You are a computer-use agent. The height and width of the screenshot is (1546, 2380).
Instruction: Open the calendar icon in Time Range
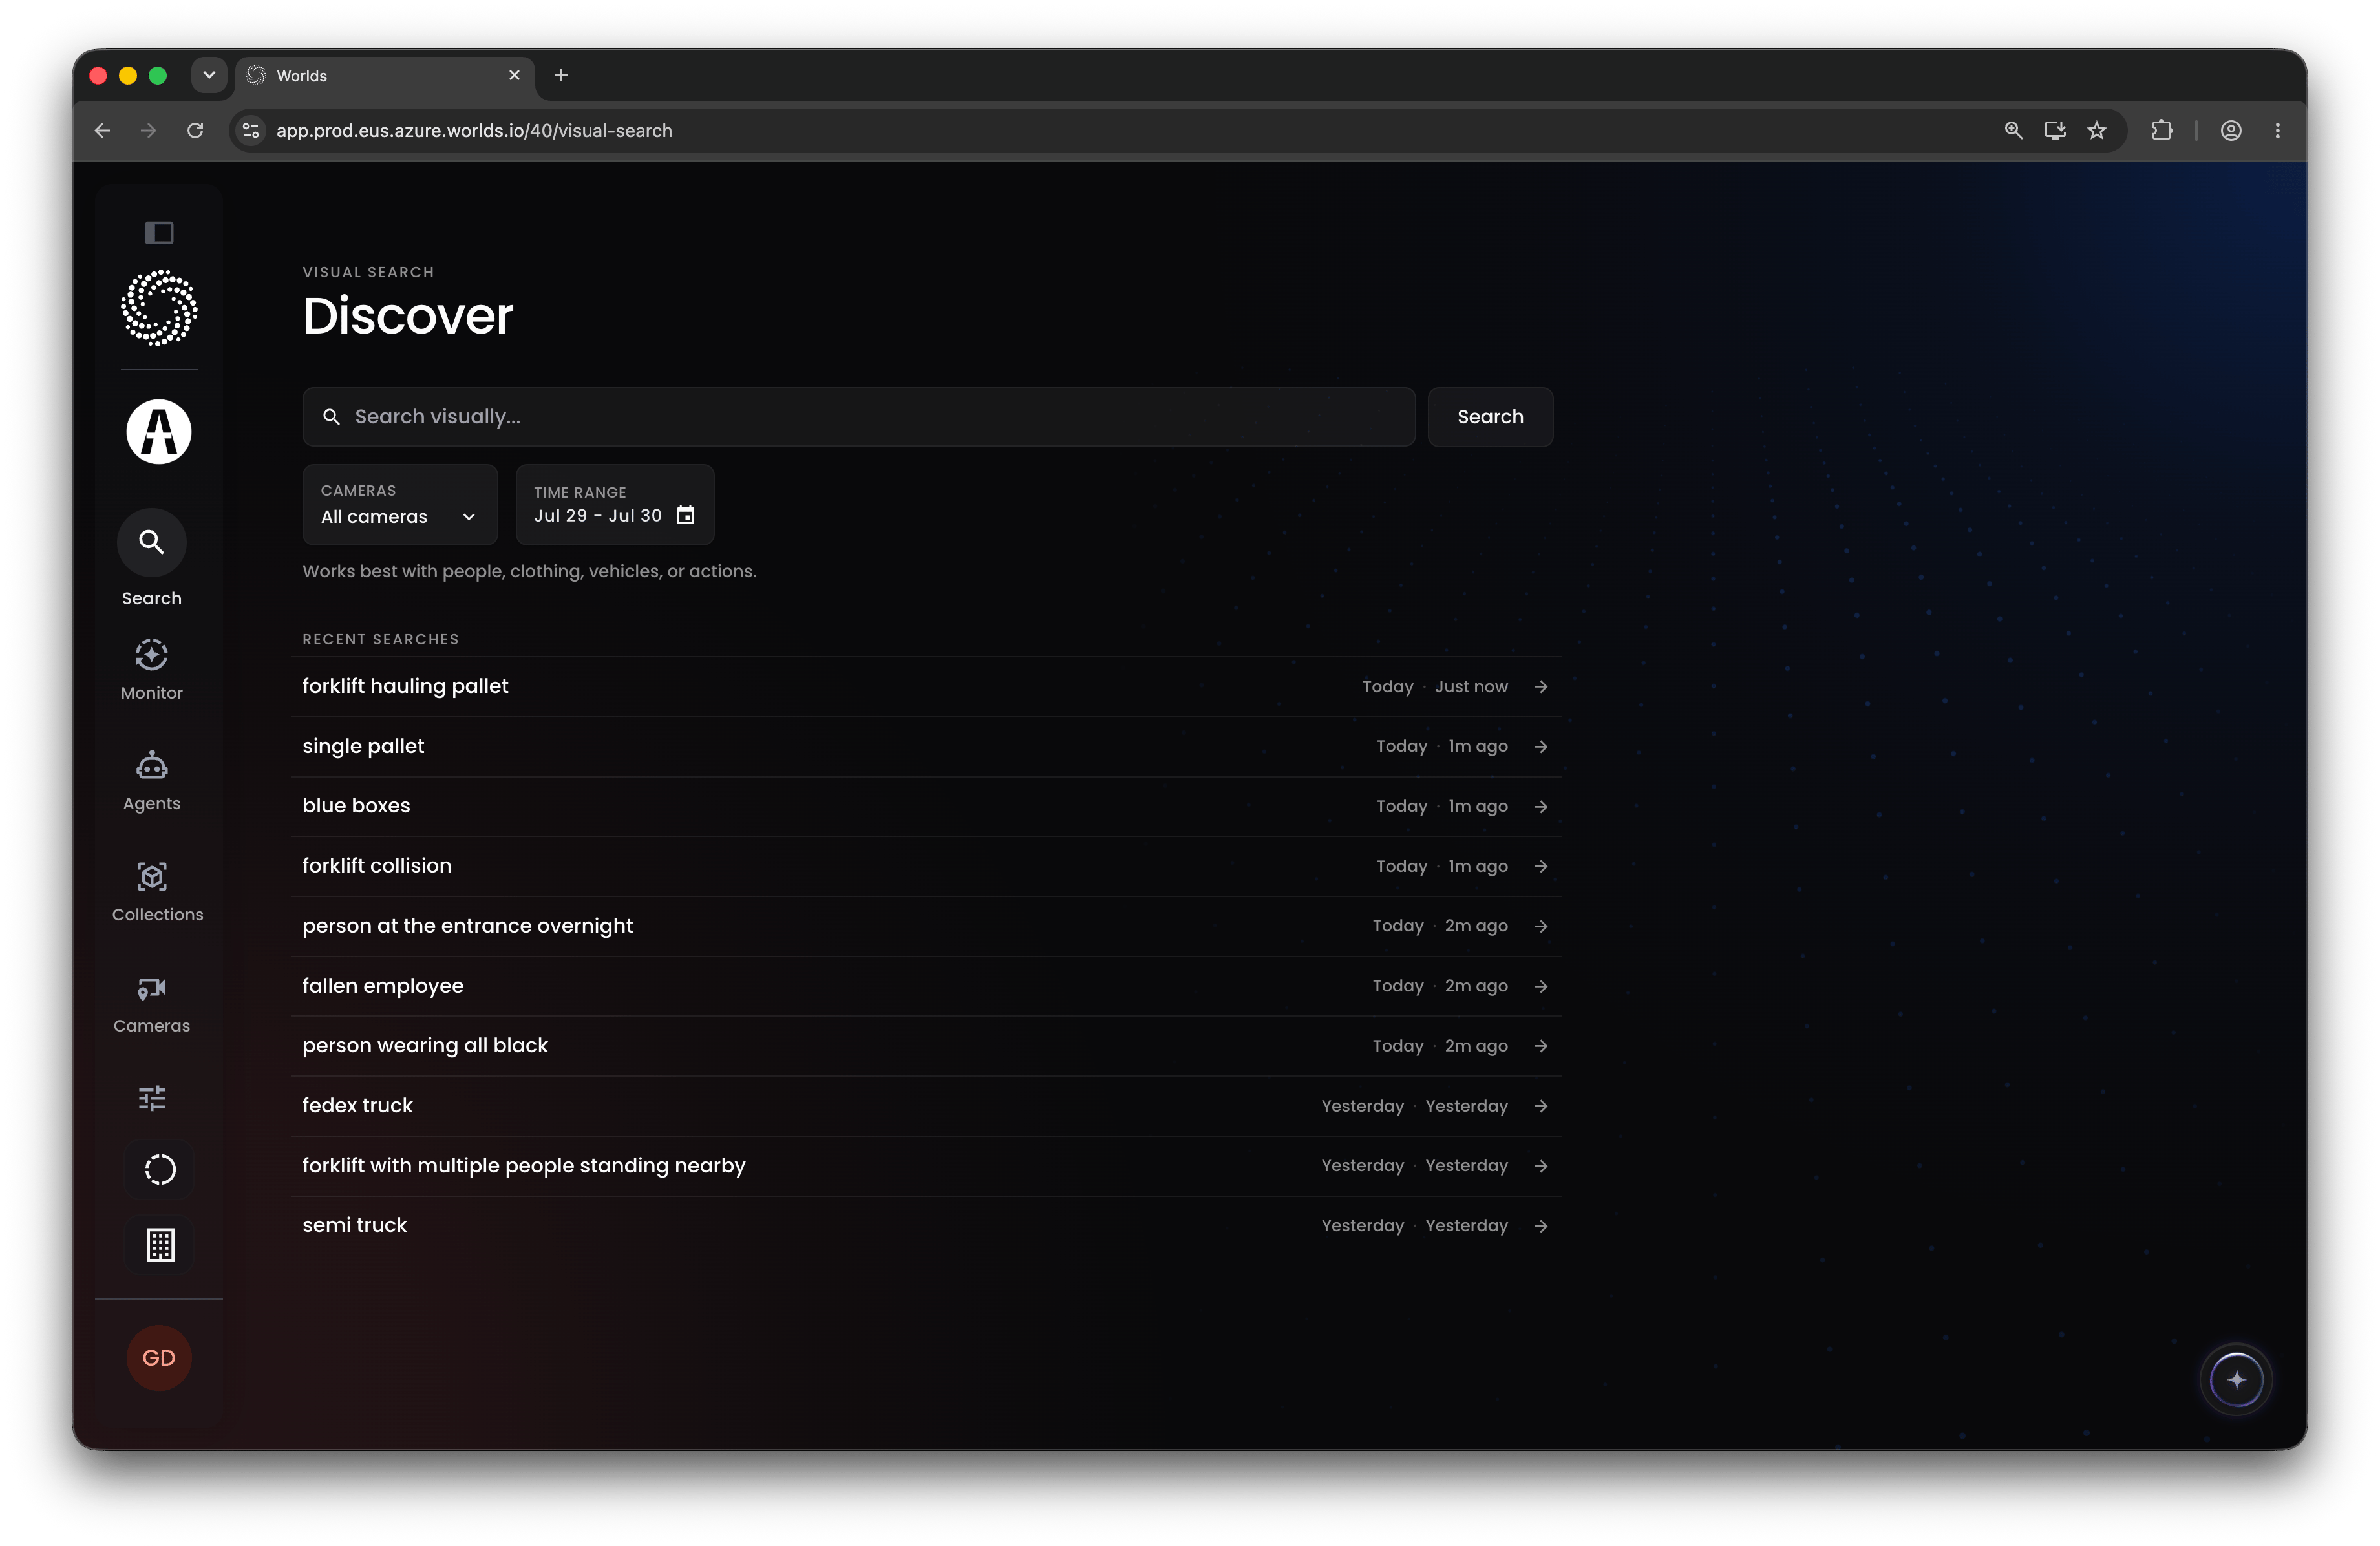point(685,515)
